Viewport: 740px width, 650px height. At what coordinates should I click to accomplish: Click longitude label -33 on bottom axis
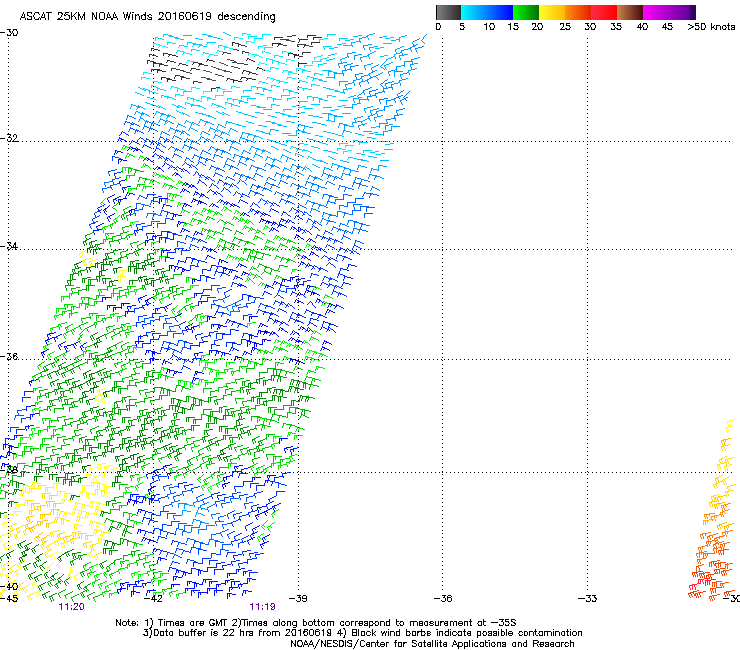click(588, 599)
